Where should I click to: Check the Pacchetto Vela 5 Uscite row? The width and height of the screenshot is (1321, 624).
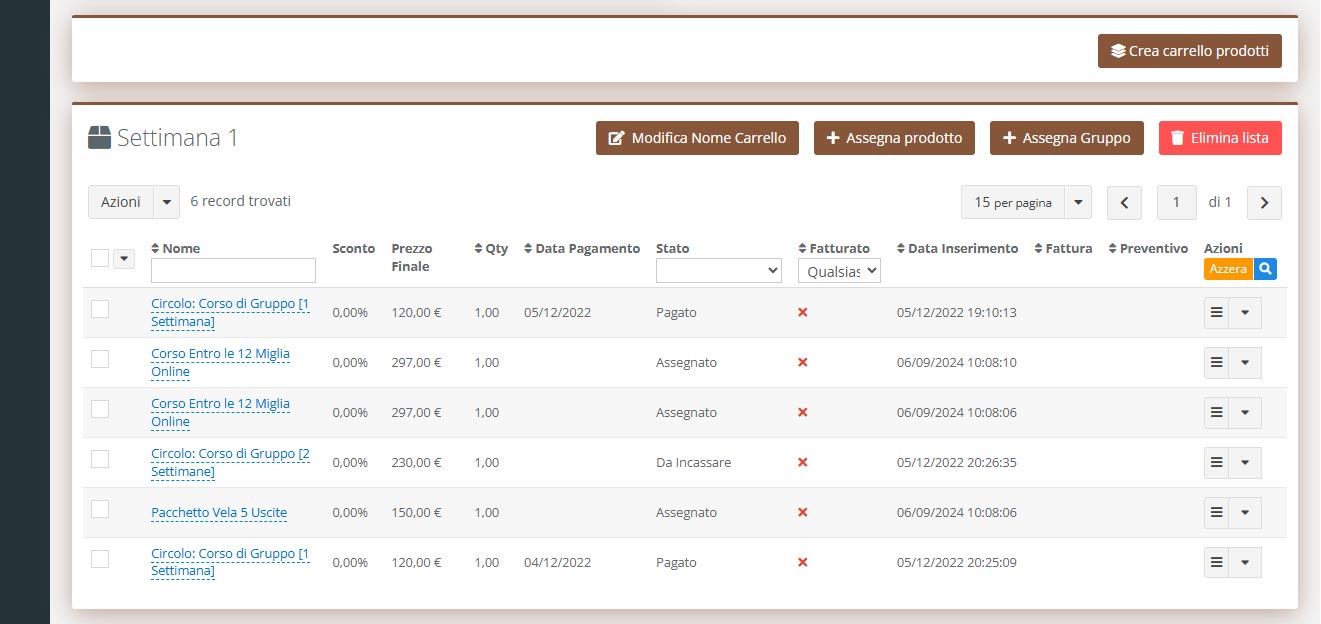pos(100,509)
